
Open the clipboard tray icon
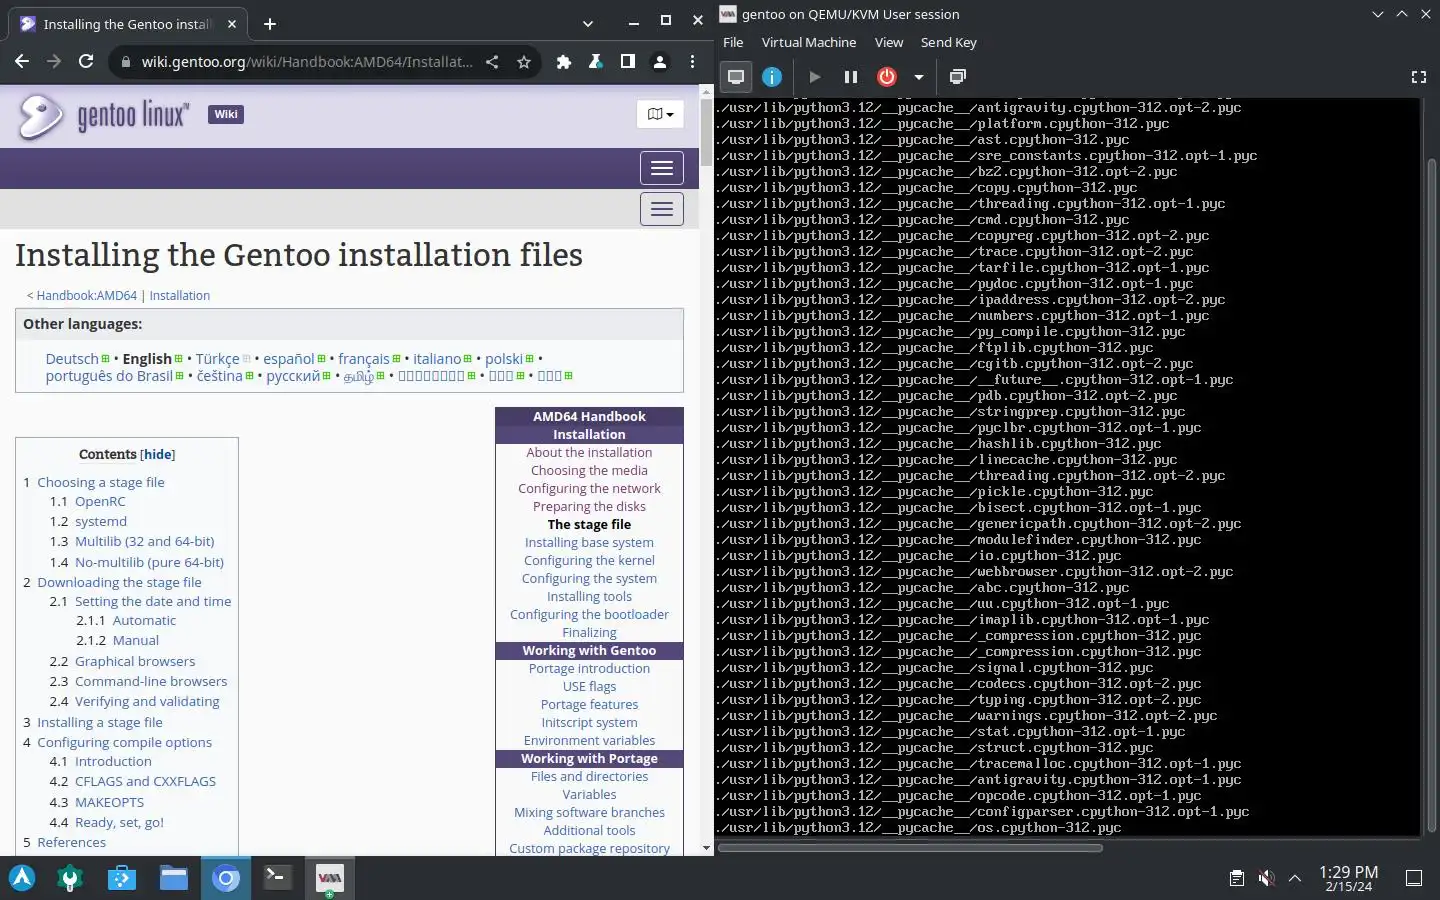1237,878
